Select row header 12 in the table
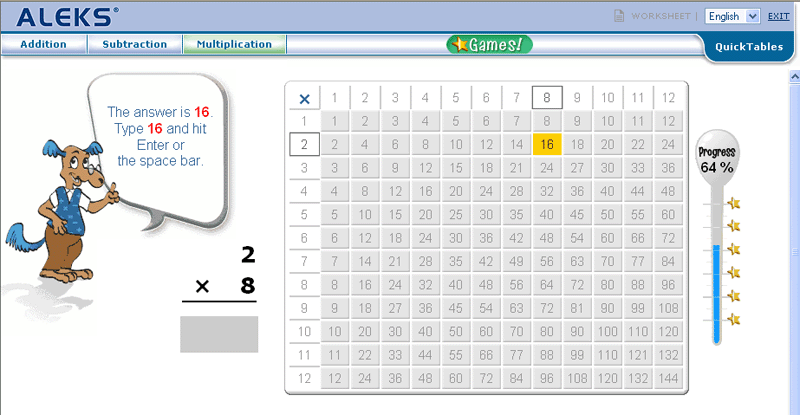The width and height of the screenshot is (800, 415). pyautogui.click(x=304, y=378)
